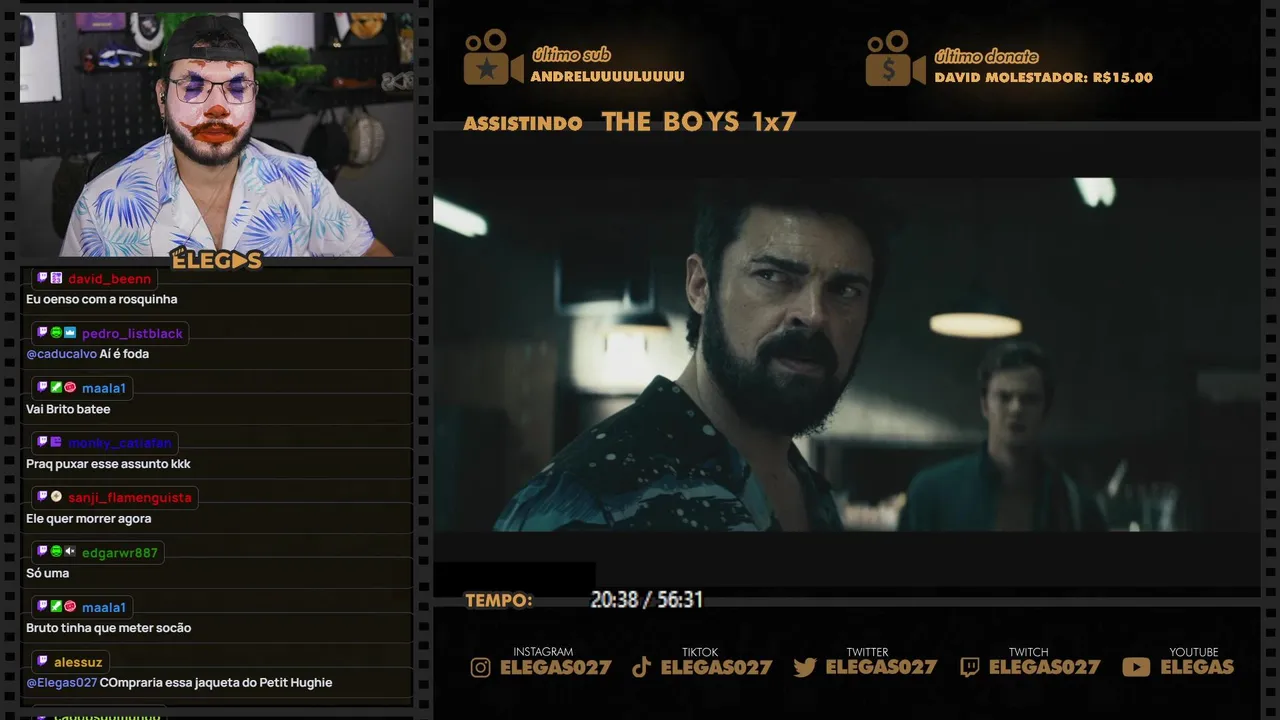Click the message Só uma

48,573
